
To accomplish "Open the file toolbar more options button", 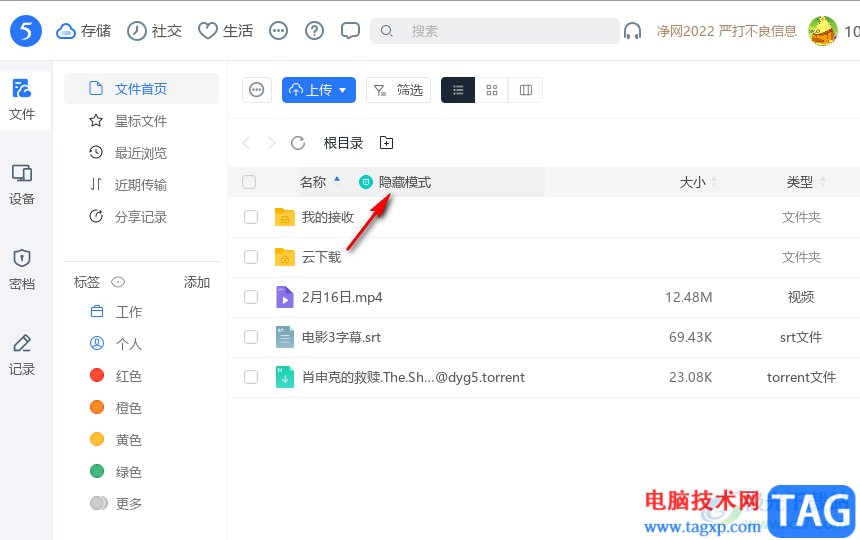I will [257, 90].
